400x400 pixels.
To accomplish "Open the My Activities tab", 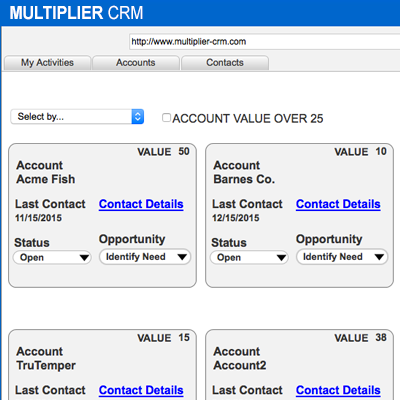I will click(47, 63).
